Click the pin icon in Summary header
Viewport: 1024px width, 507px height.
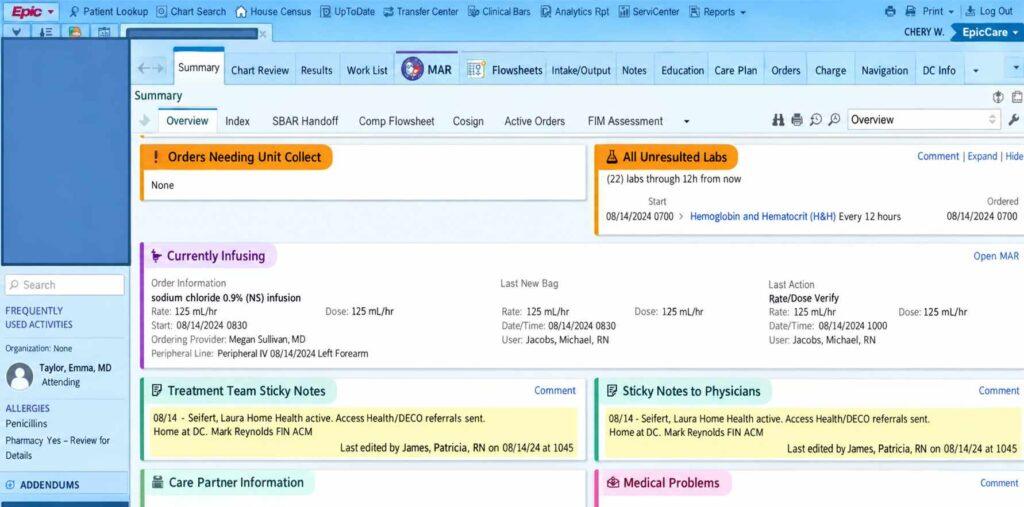coord(998,97)
